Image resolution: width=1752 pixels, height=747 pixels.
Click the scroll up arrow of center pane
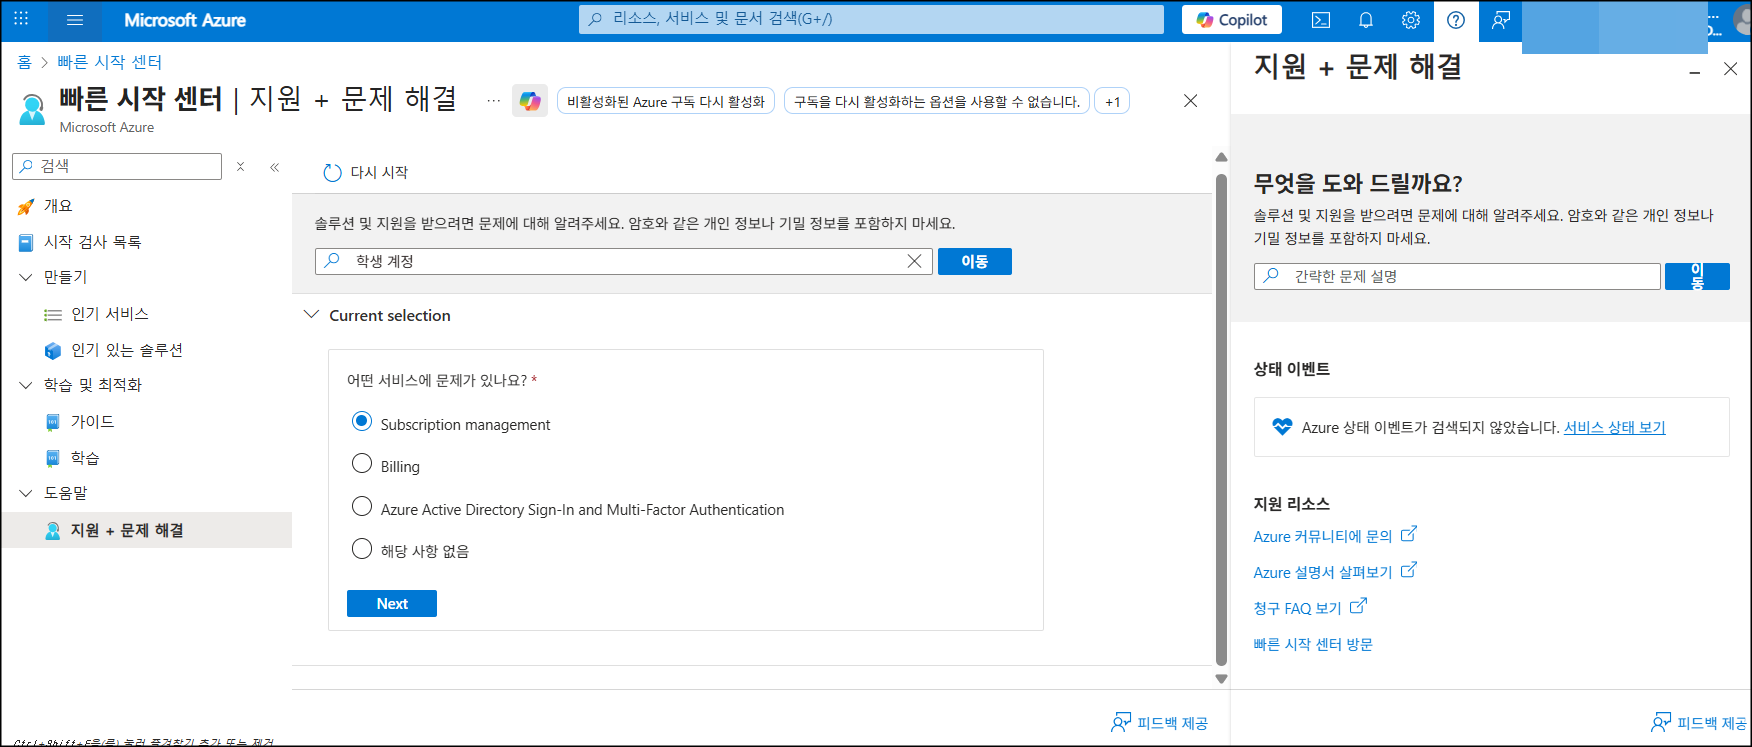pyautogui.click(x=1221, y=158)
